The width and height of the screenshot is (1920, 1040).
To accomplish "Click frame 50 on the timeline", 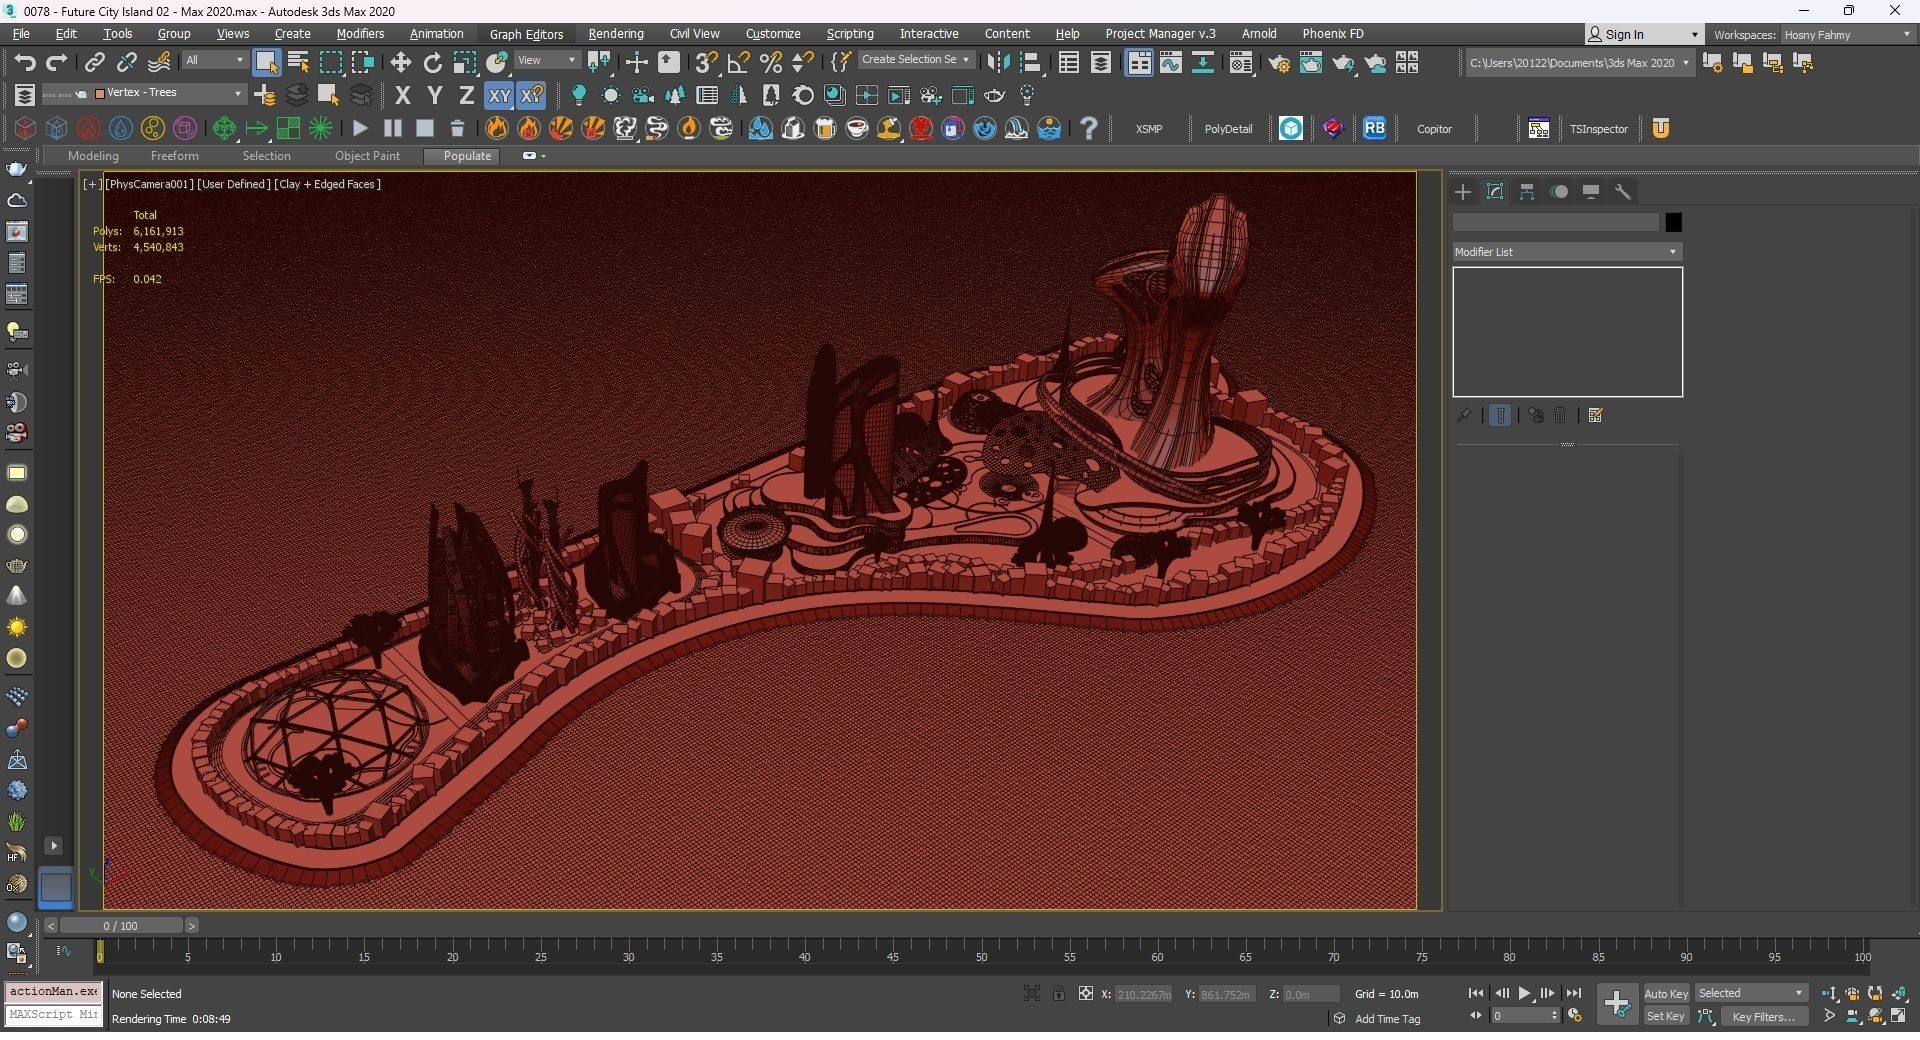I will 981,955.
